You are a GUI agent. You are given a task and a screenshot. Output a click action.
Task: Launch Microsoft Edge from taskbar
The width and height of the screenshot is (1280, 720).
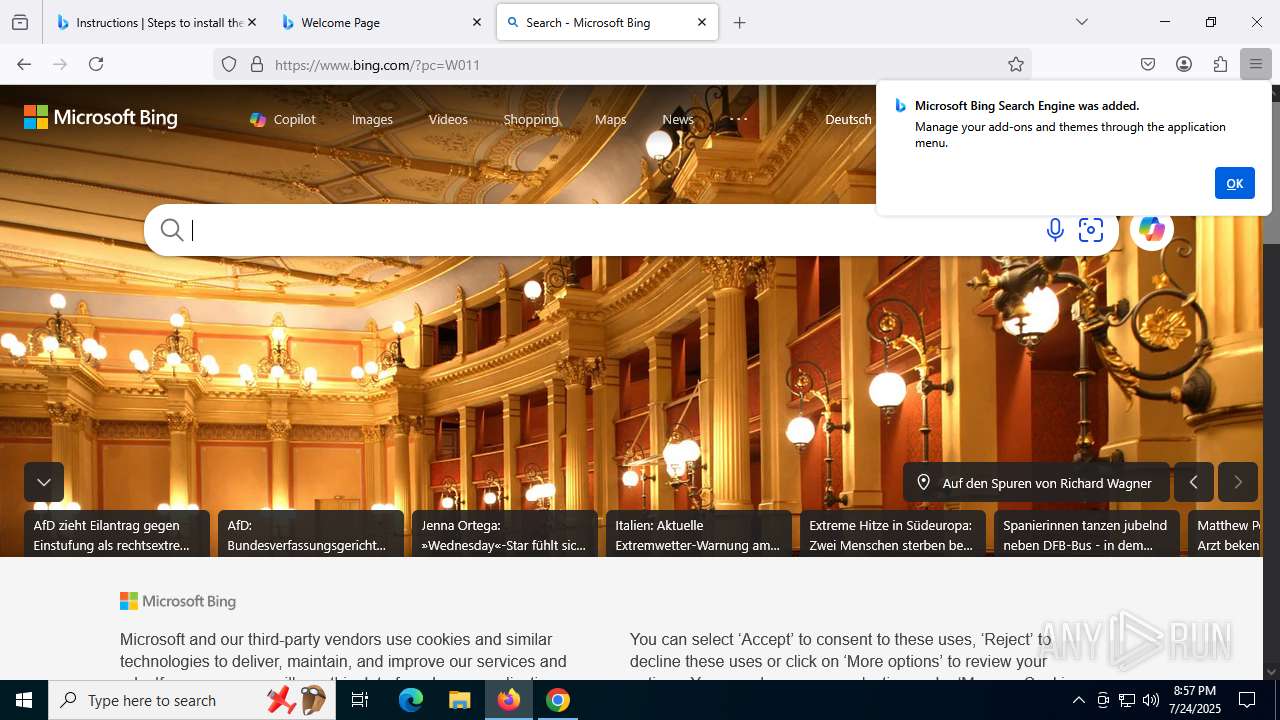tap(411, 700)
